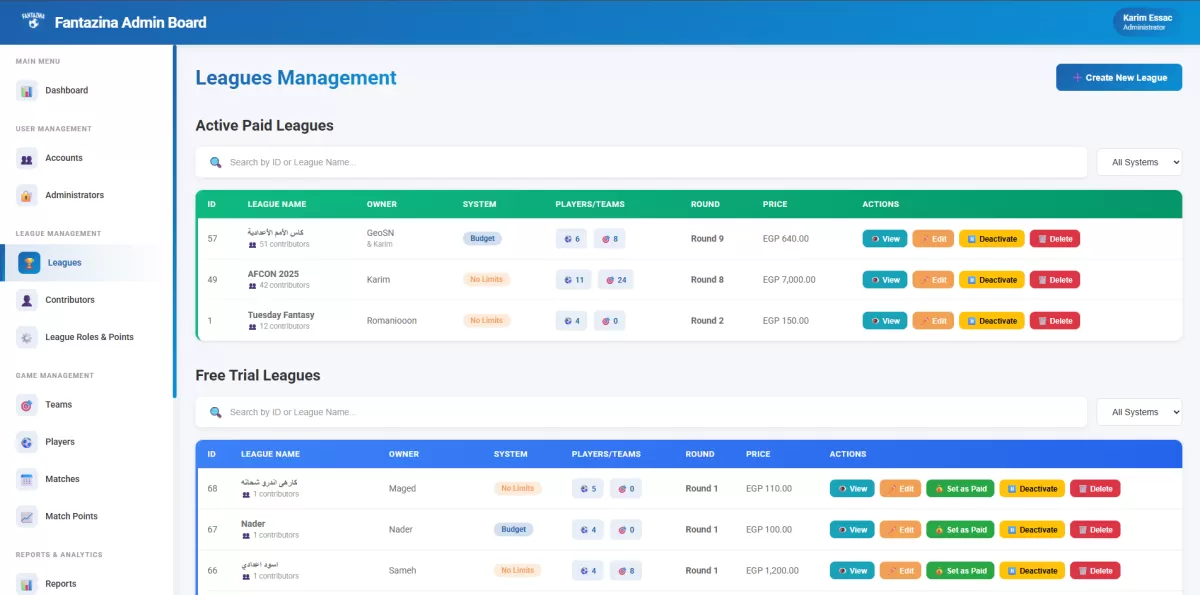
Task: Deactivate the AFCON 2025 league
Action: (991, 279)
